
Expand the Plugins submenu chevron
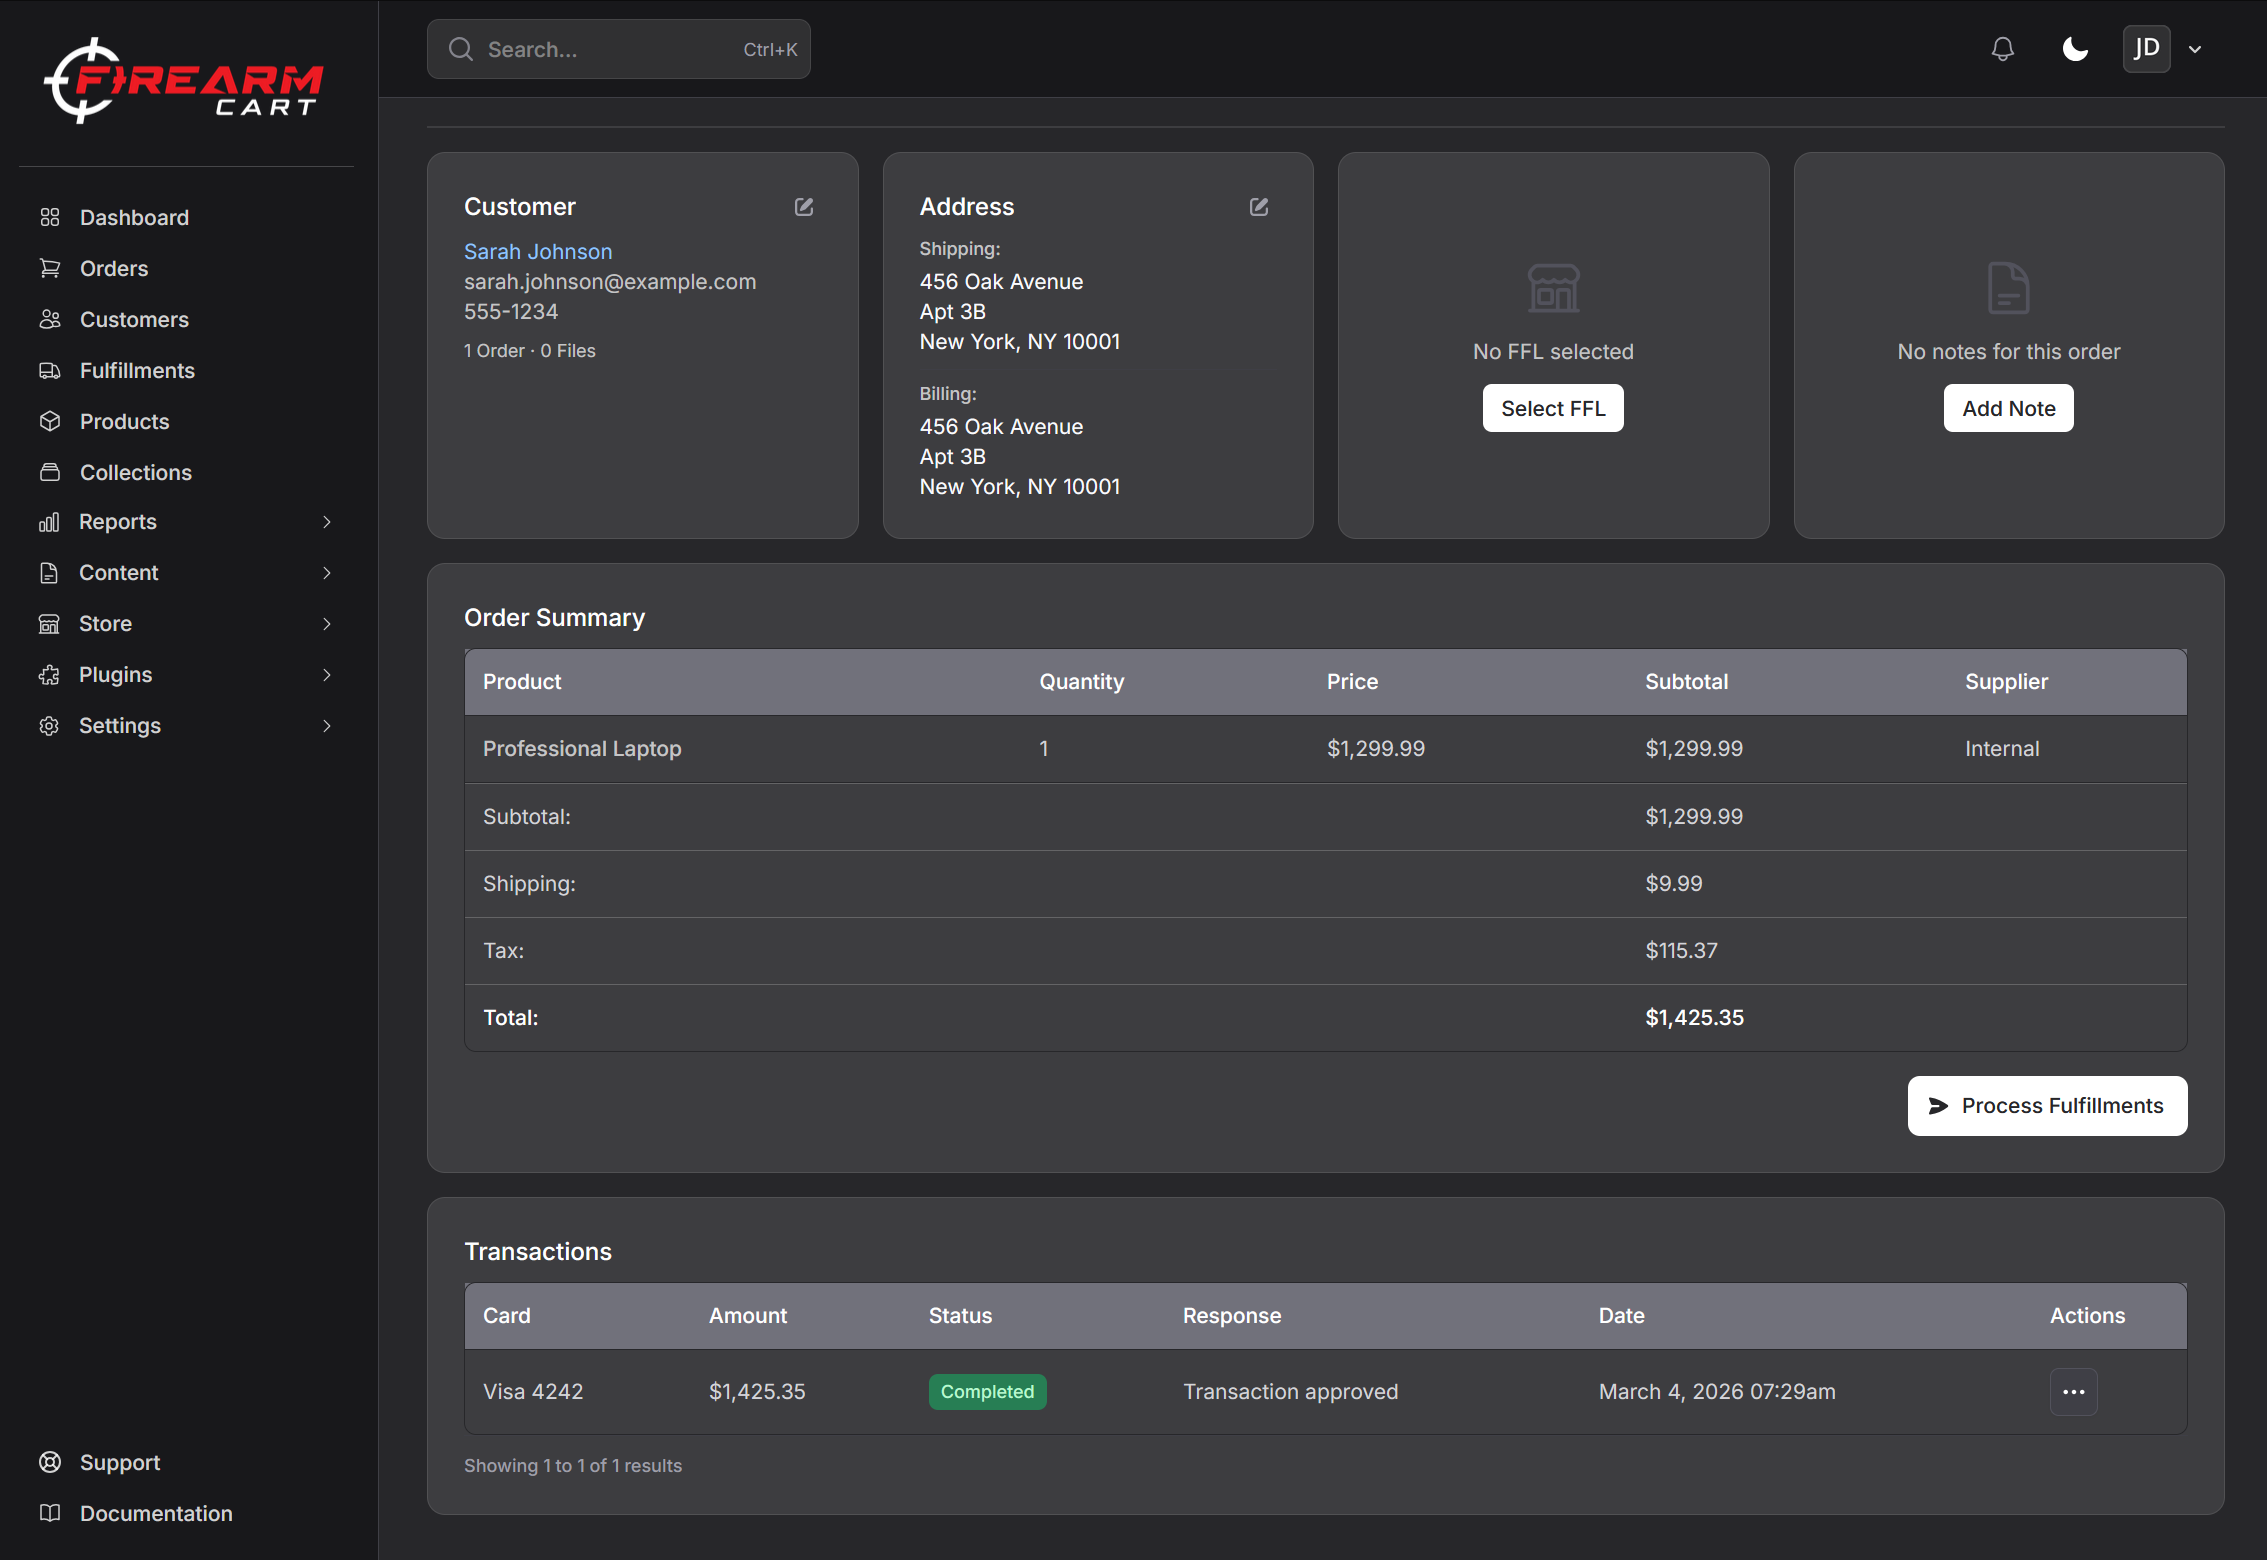coord(327,675)
